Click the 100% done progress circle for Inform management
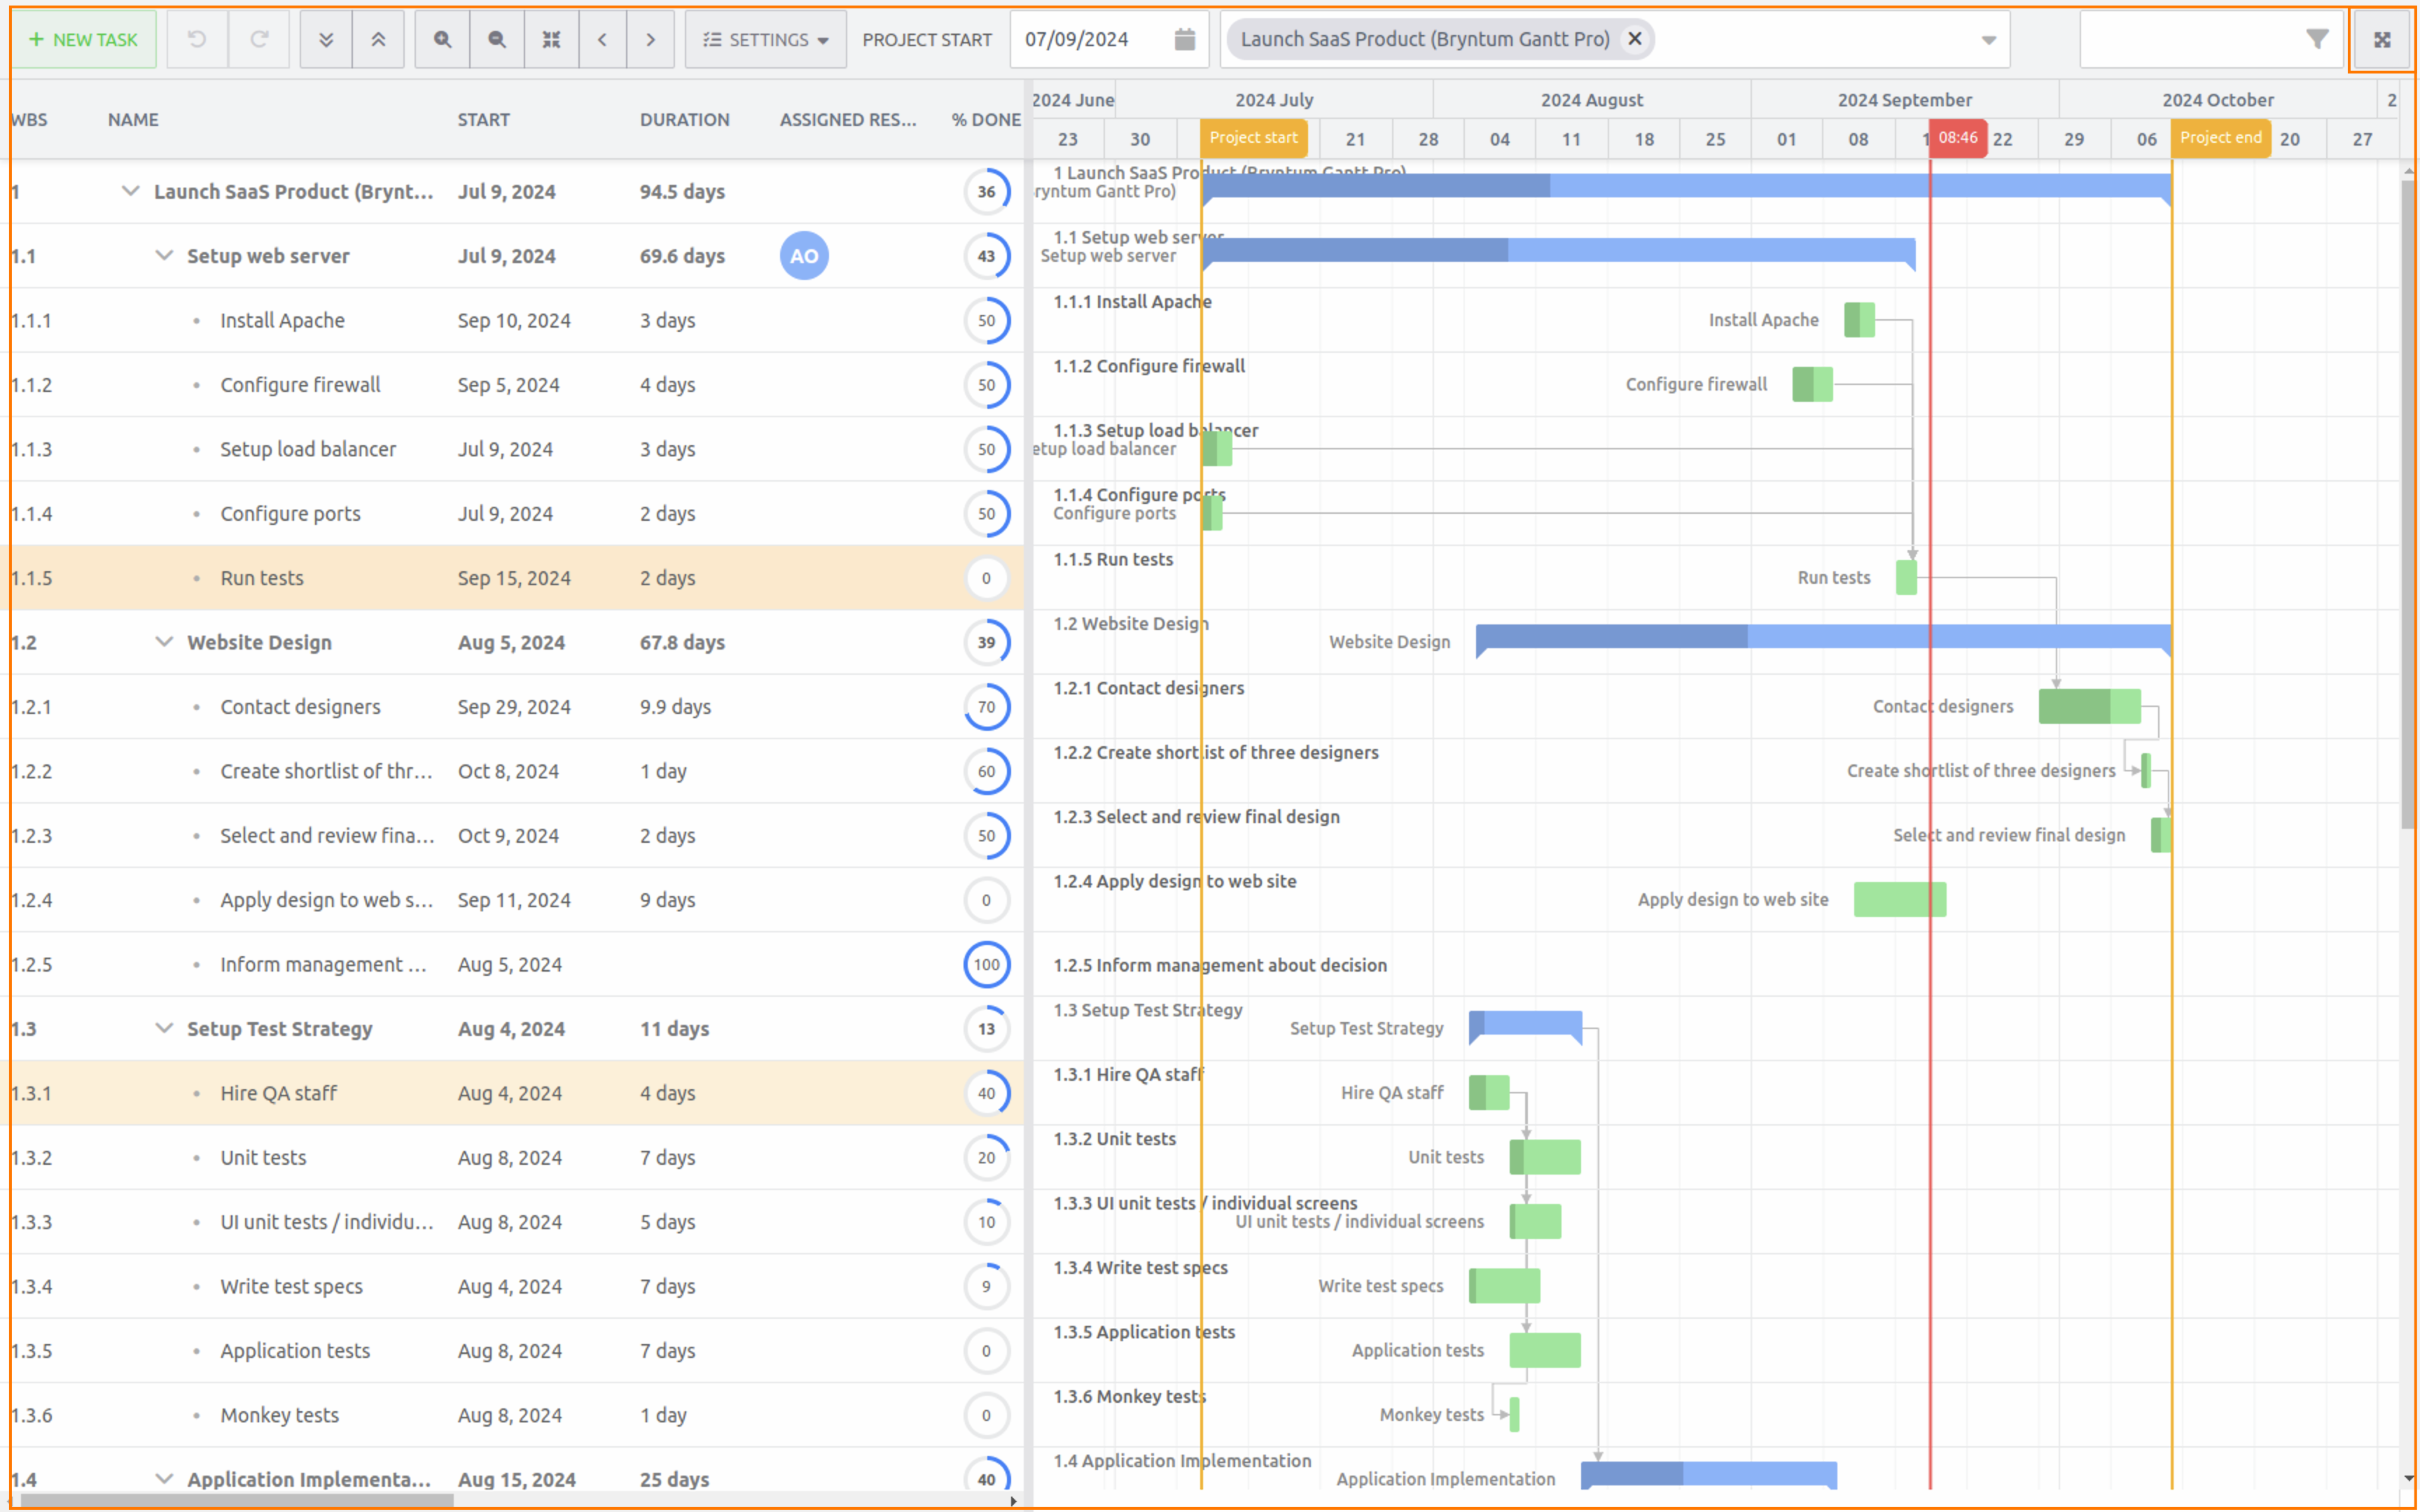The height and width of the screenshot is (1512, 2420). click(987, 964)
